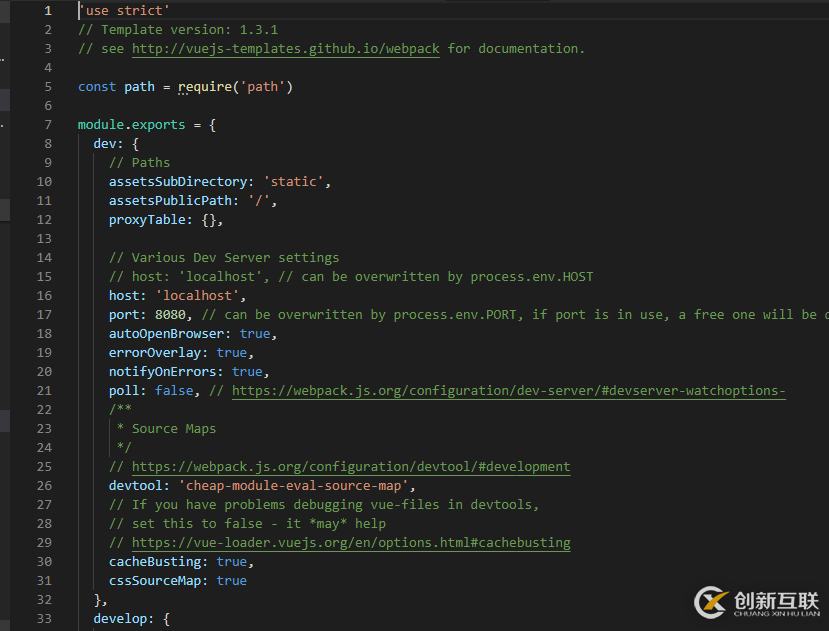Click the Chuang Xin Hu Lian watermark logo
The width and height of the screenshot is (829, 631).
click(757, 602)
